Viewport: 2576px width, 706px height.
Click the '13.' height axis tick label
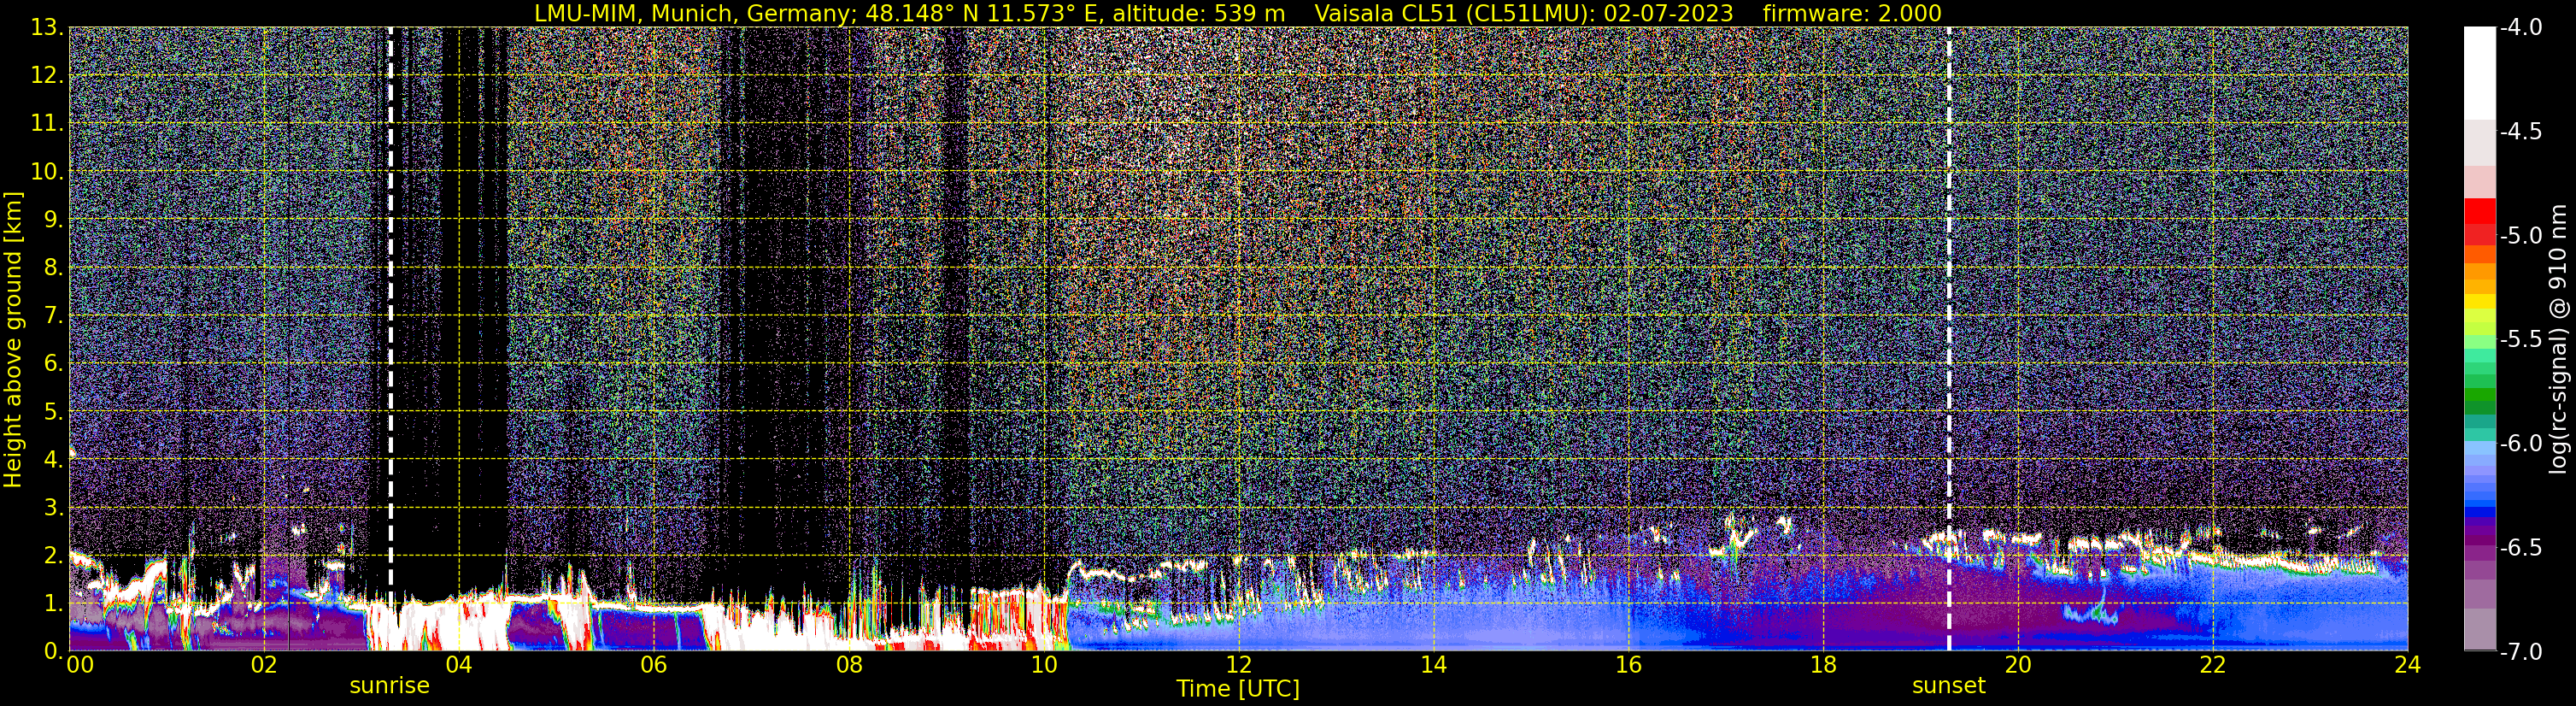[48, 28]
